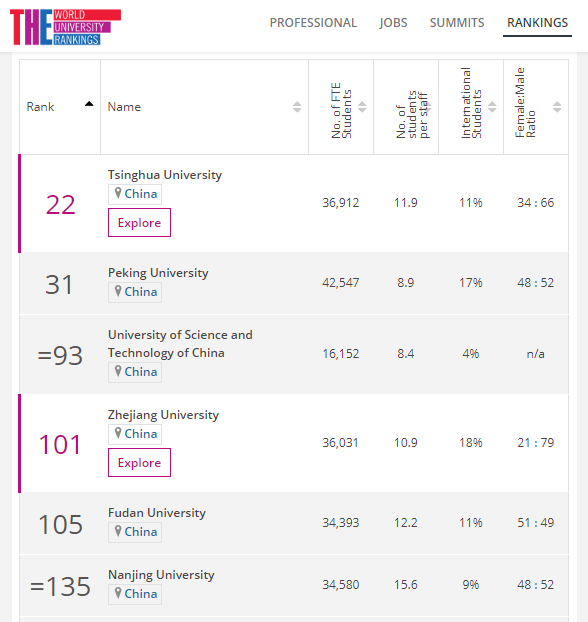Click the China link under Zhejiang University

(x=141, y=434)
